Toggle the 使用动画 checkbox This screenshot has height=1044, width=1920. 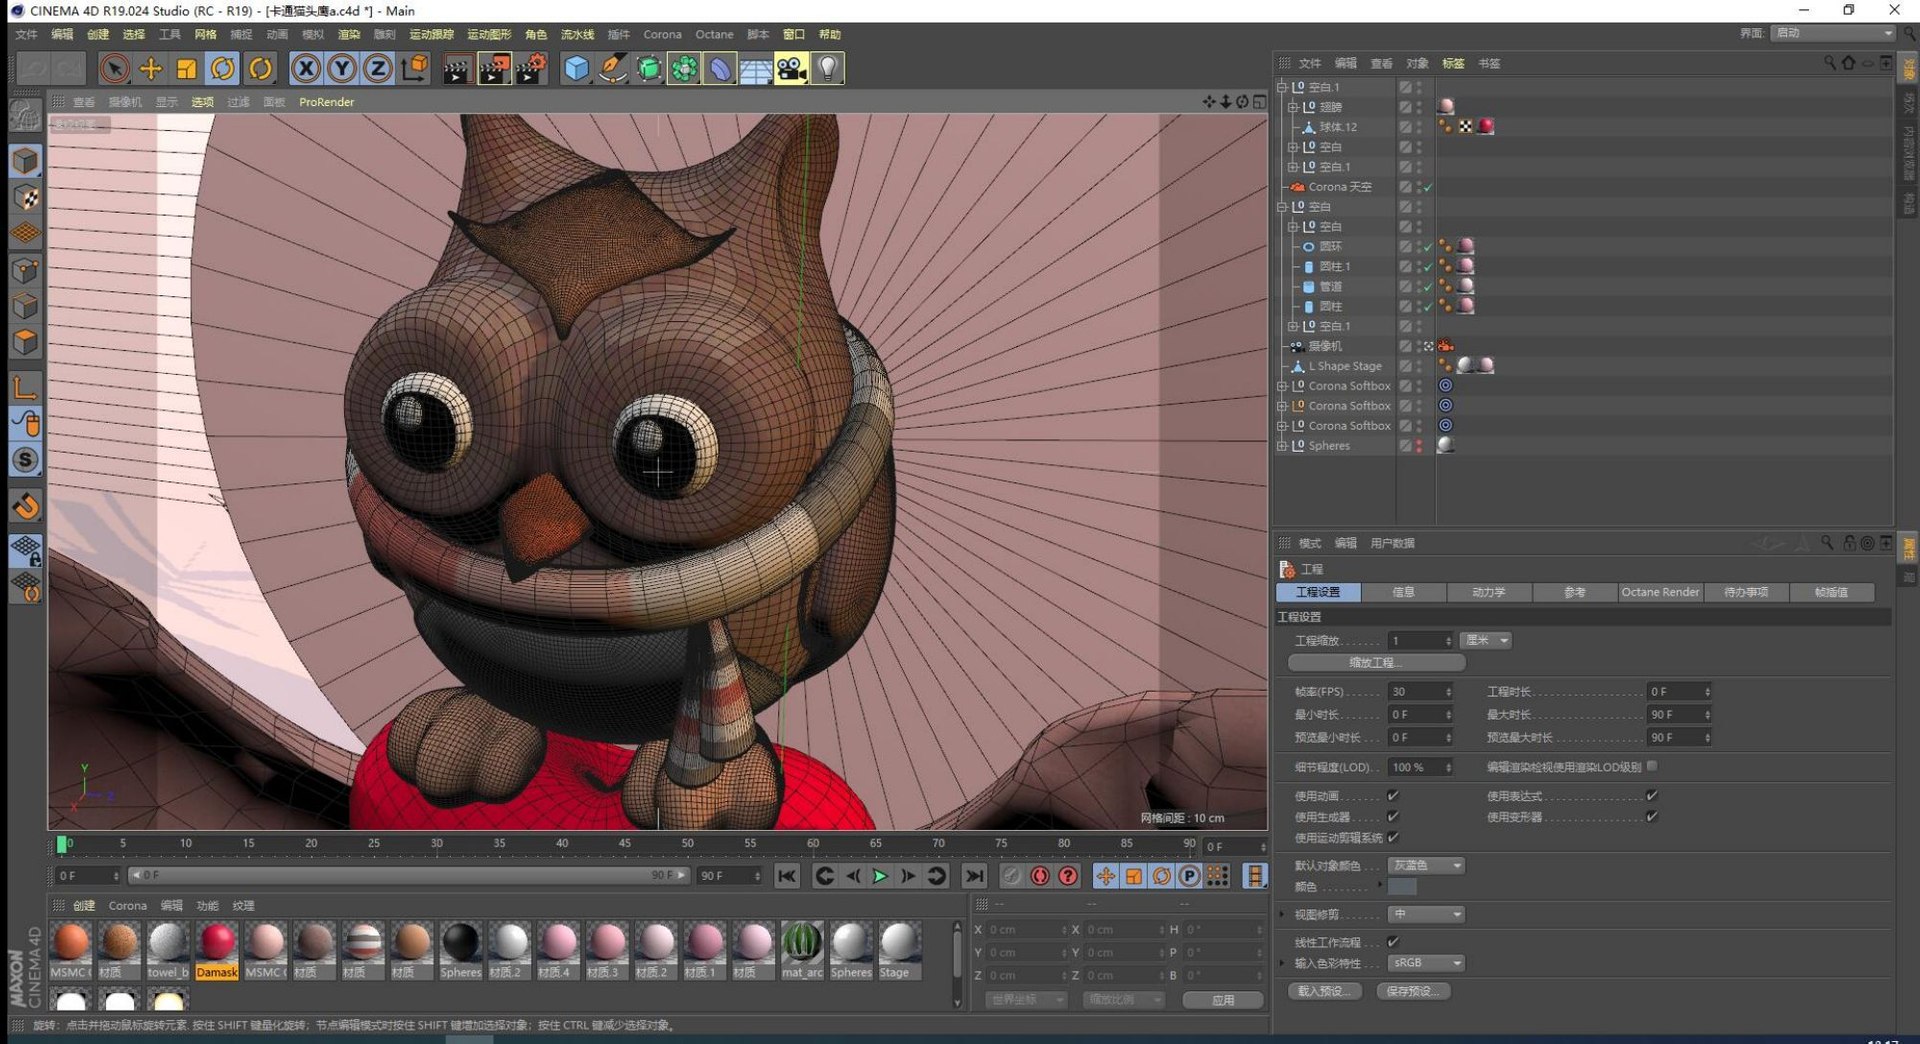pos(1393,796)
